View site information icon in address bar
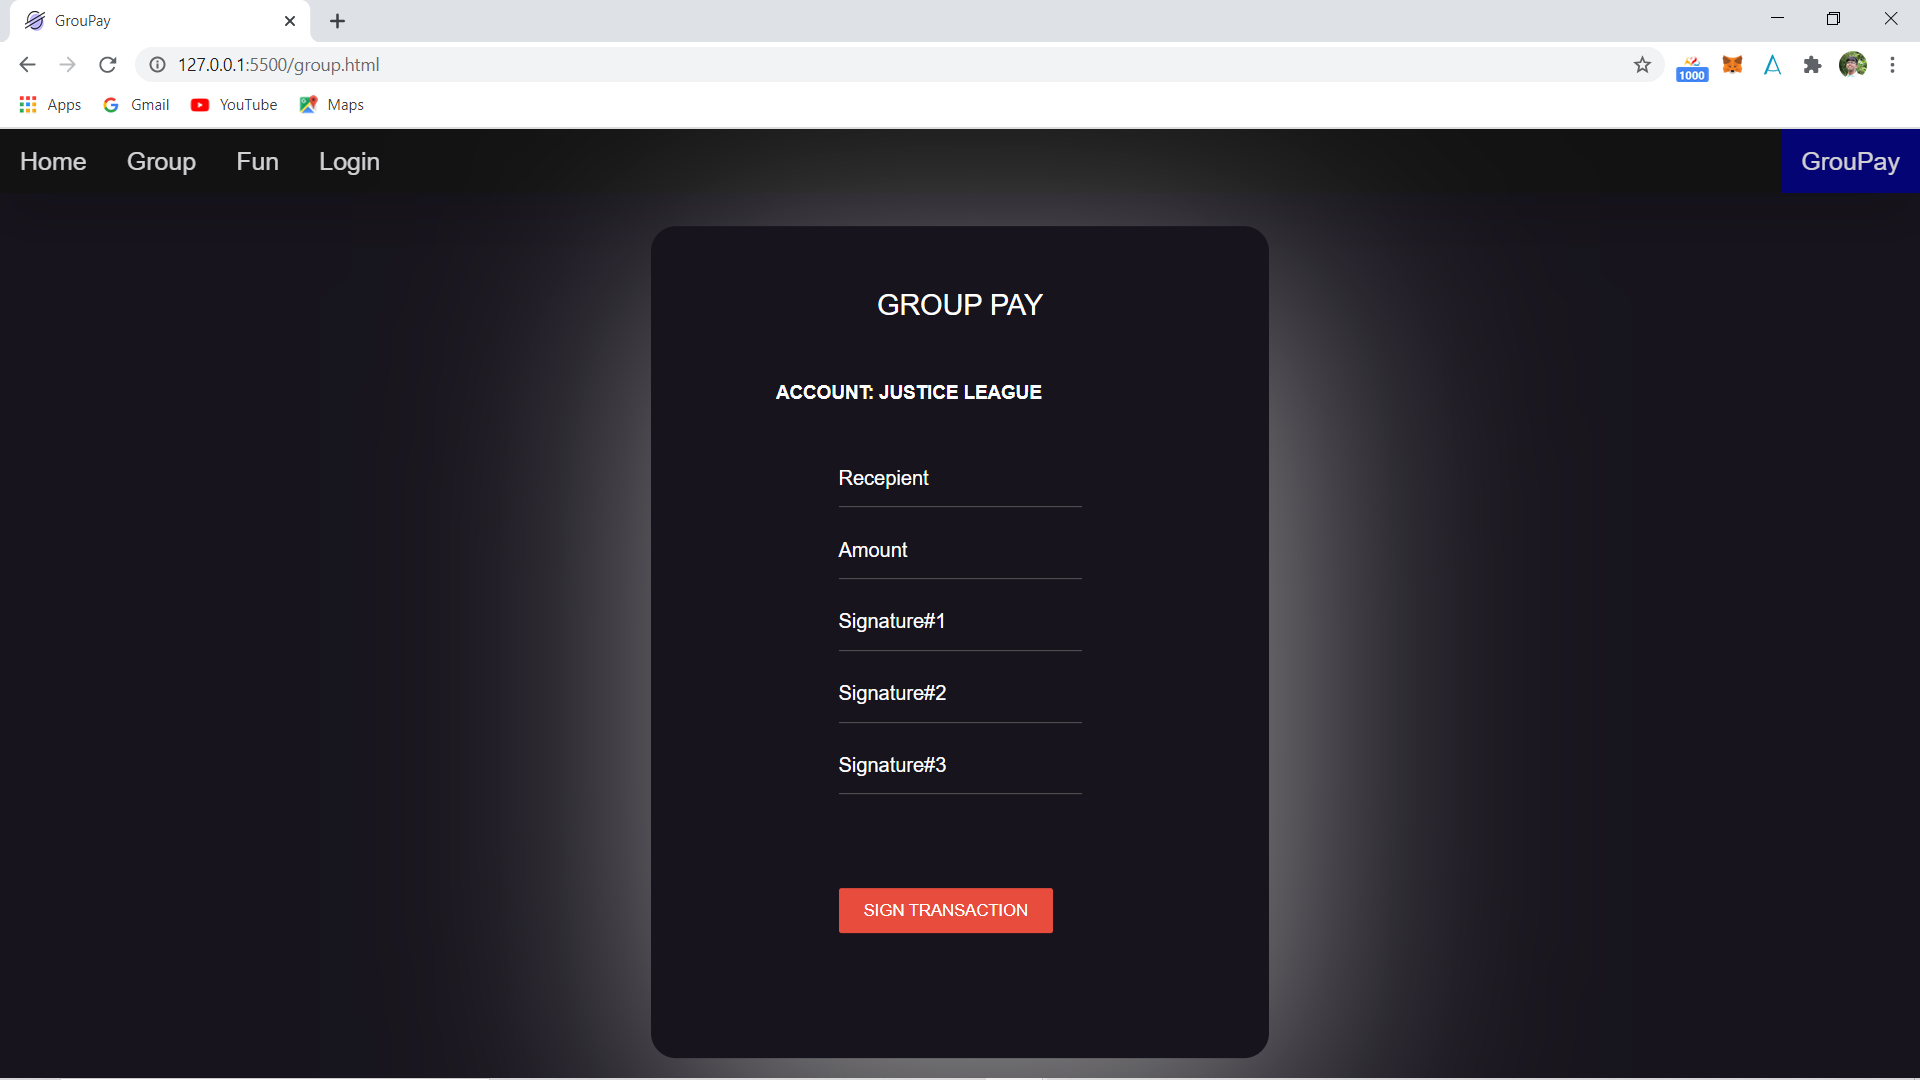This screenshot has height=1080, width=1920. (x=157, y=65)
